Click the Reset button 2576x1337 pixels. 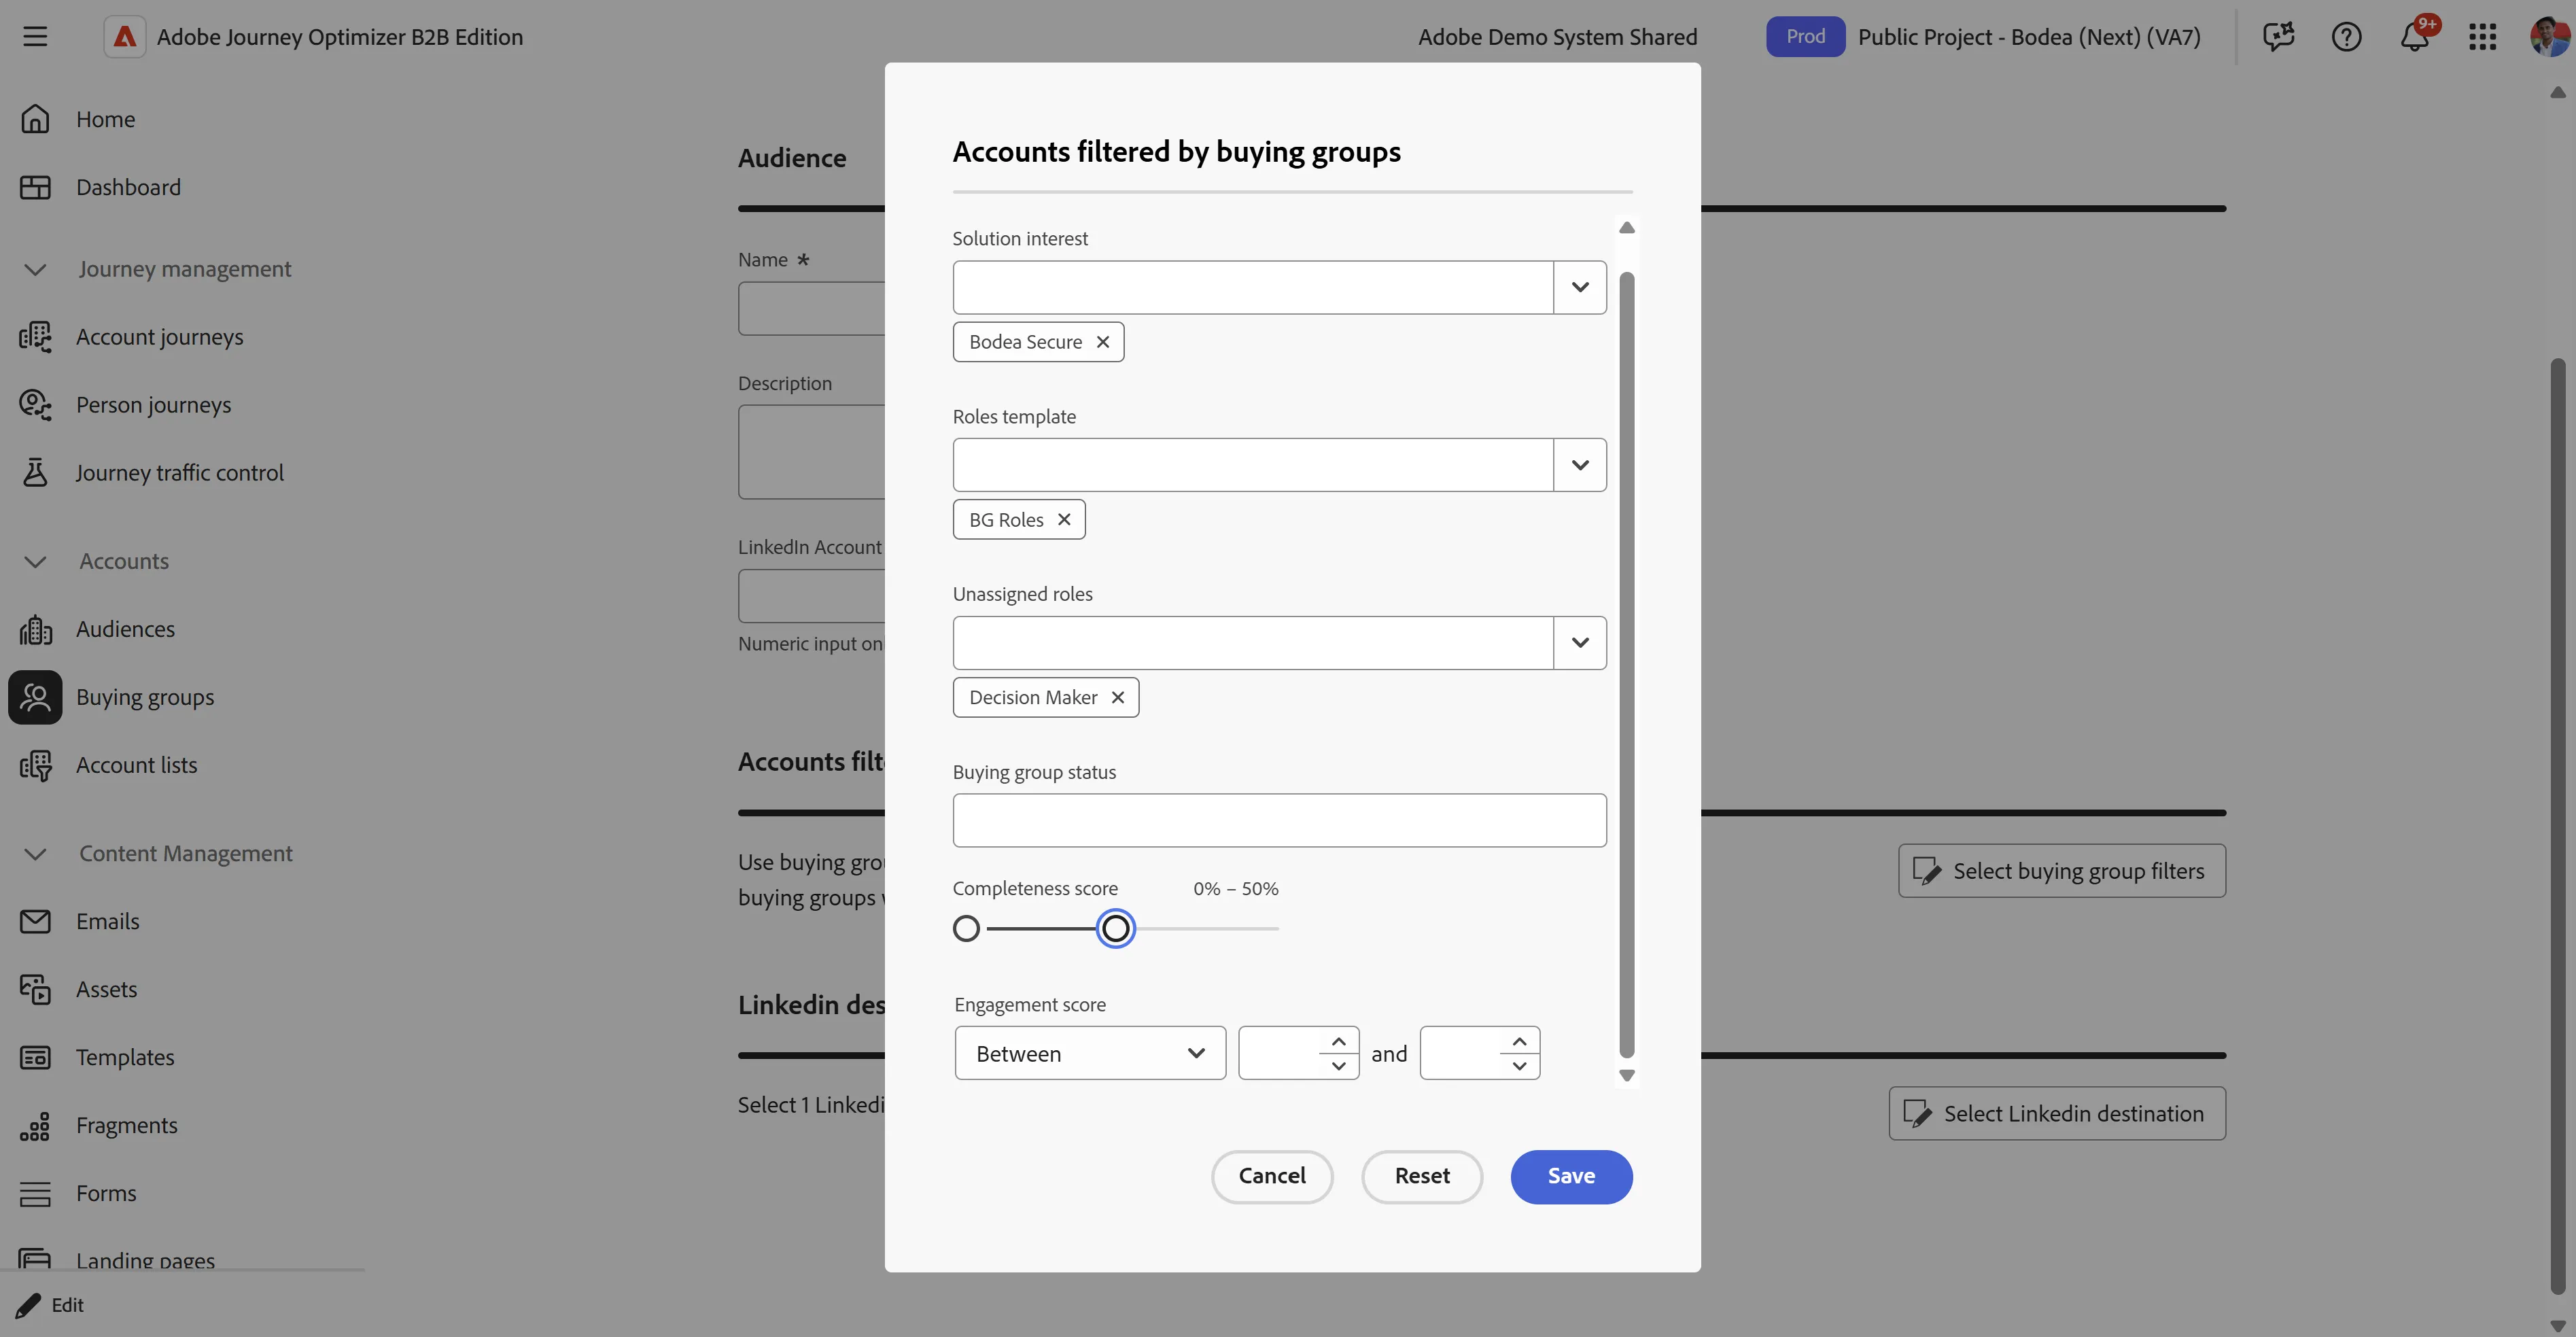click(1422, 1176)
